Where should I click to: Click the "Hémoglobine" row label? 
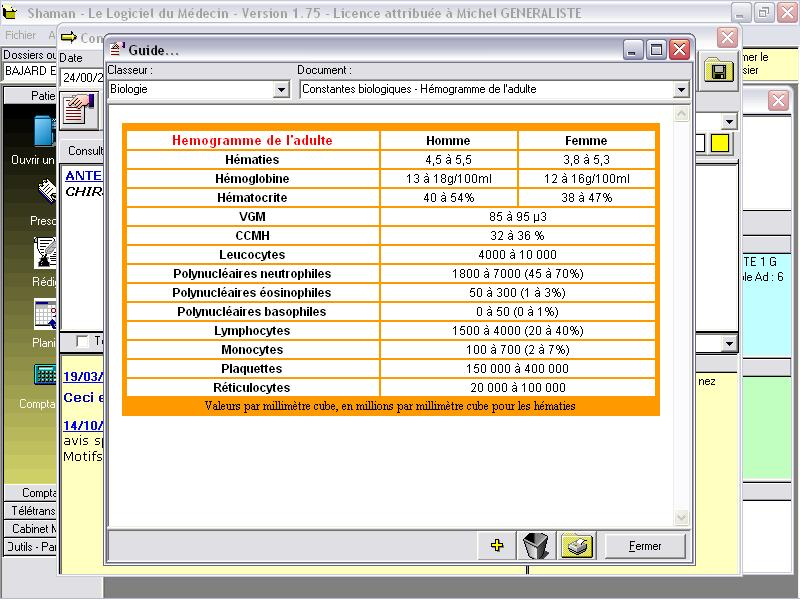(252, 179)
